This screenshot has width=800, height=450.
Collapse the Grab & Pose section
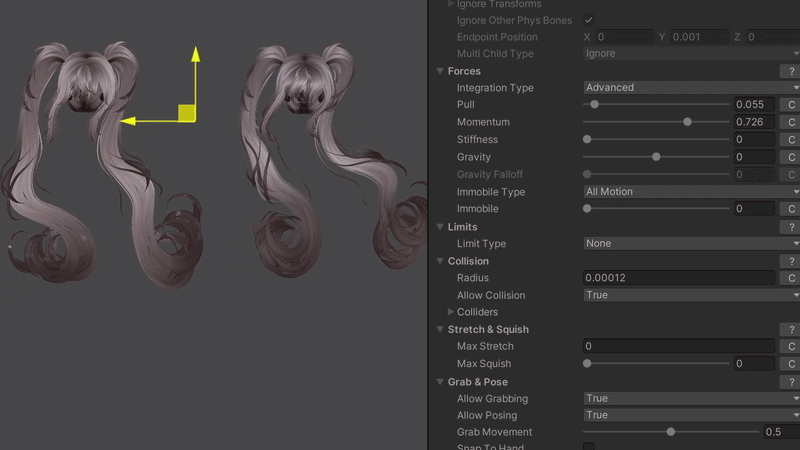coord(440,382)
